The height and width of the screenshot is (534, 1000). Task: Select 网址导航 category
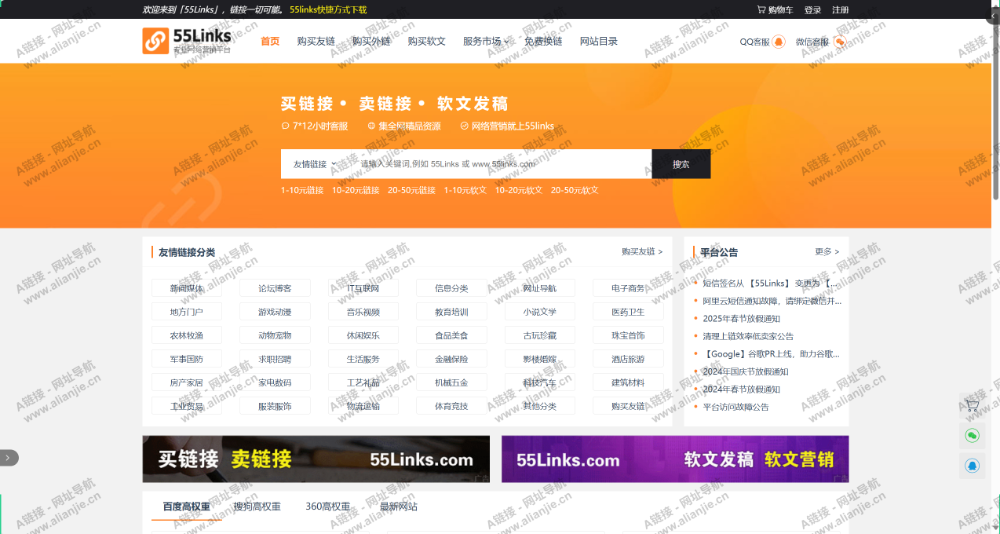(x=540, y=288)
